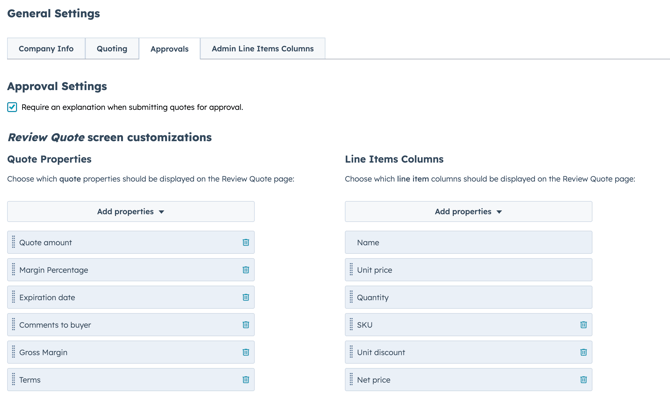Screen dimensions: 670x401
Task: Grab the drag handle for Quote amount
Action: tap(13, 243)
